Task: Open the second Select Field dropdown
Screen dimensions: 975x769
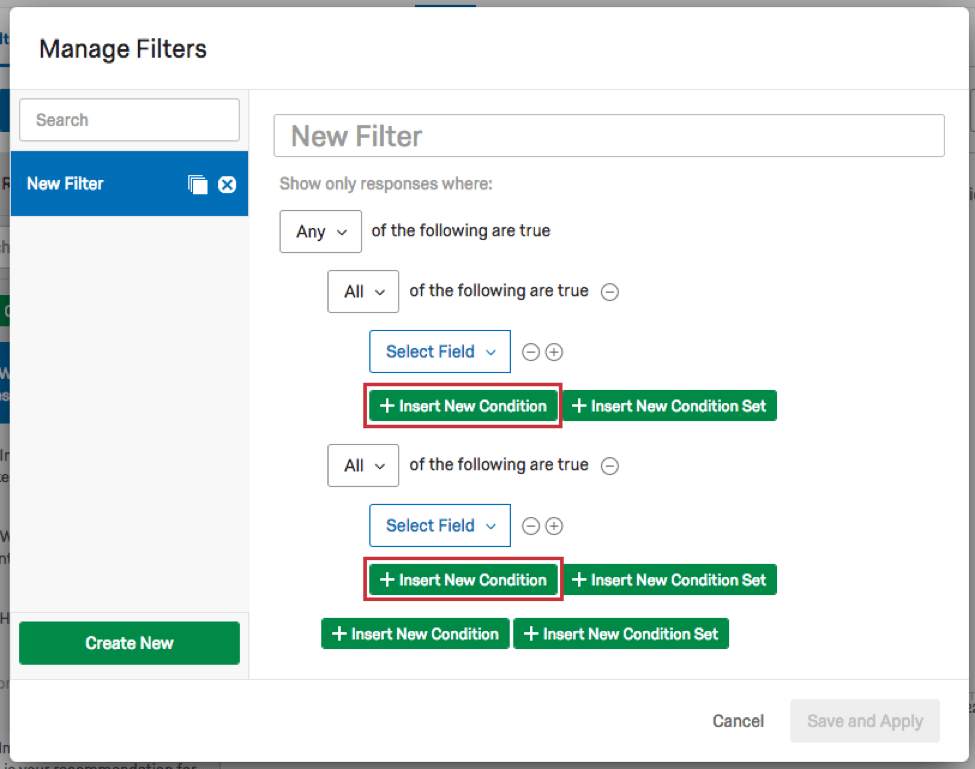Action: point(439,525)
